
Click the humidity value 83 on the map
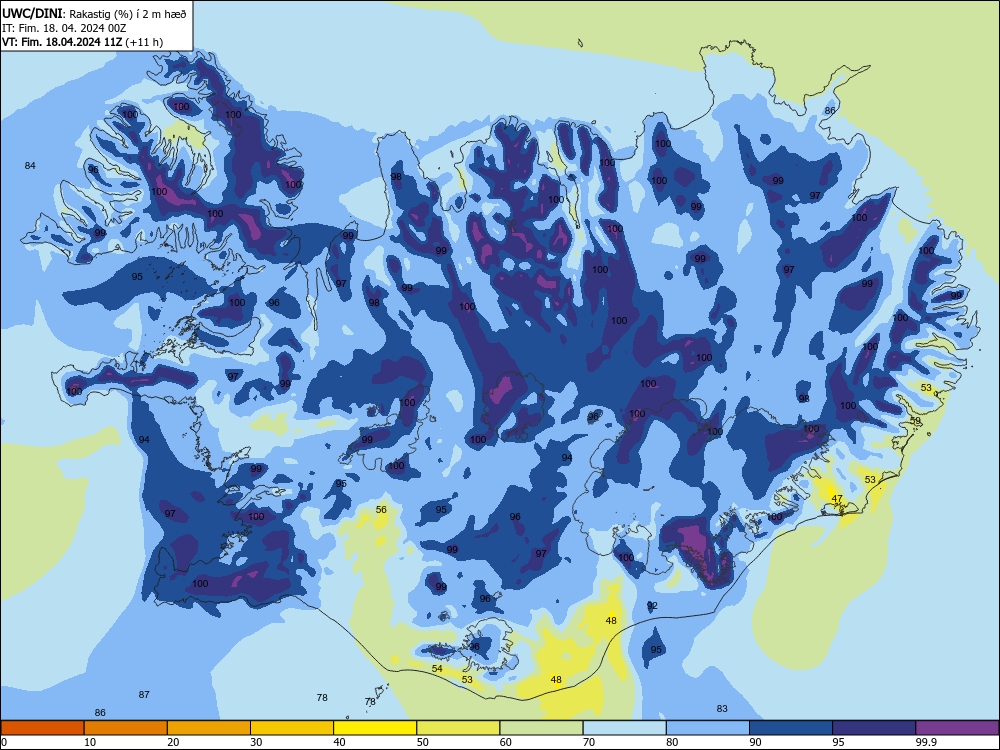722,709
